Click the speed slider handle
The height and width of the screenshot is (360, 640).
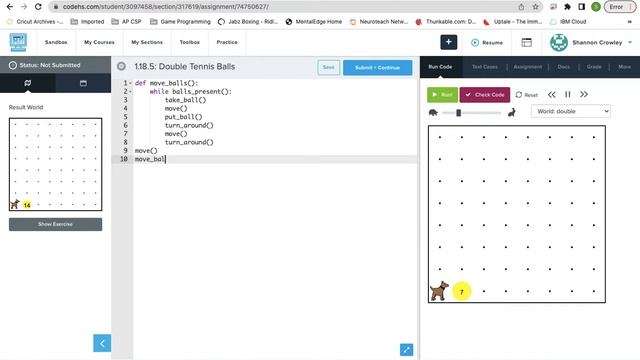458,113
